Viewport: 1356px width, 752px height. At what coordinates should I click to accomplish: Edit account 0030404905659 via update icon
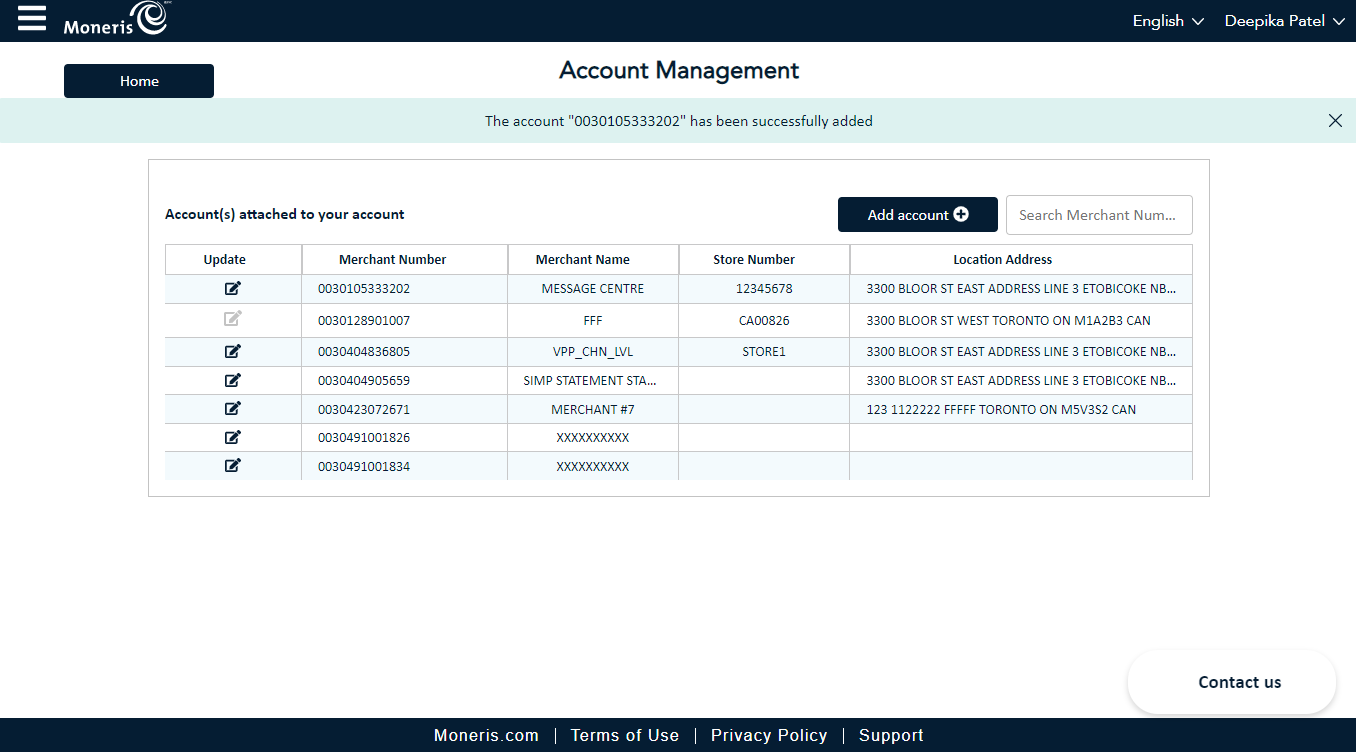point(233,380)
